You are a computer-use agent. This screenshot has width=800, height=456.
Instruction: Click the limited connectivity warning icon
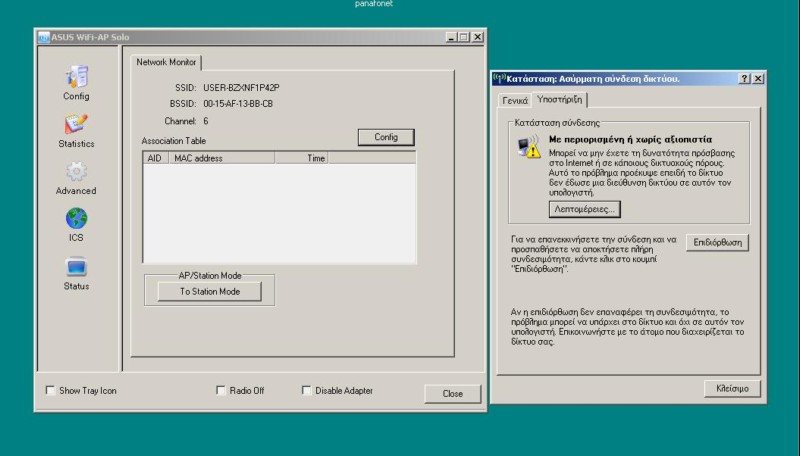(x=529, y=146)
